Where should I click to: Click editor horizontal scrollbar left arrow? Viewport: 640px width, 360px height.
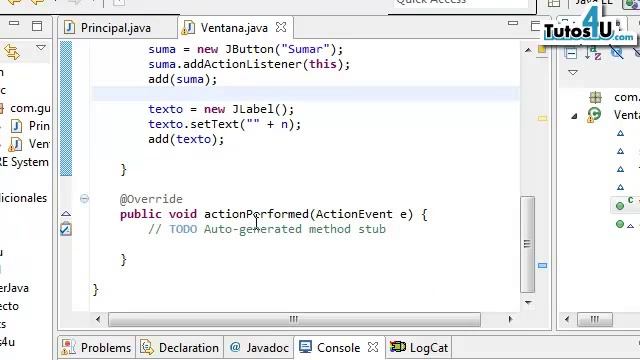(x=98, y=319)
